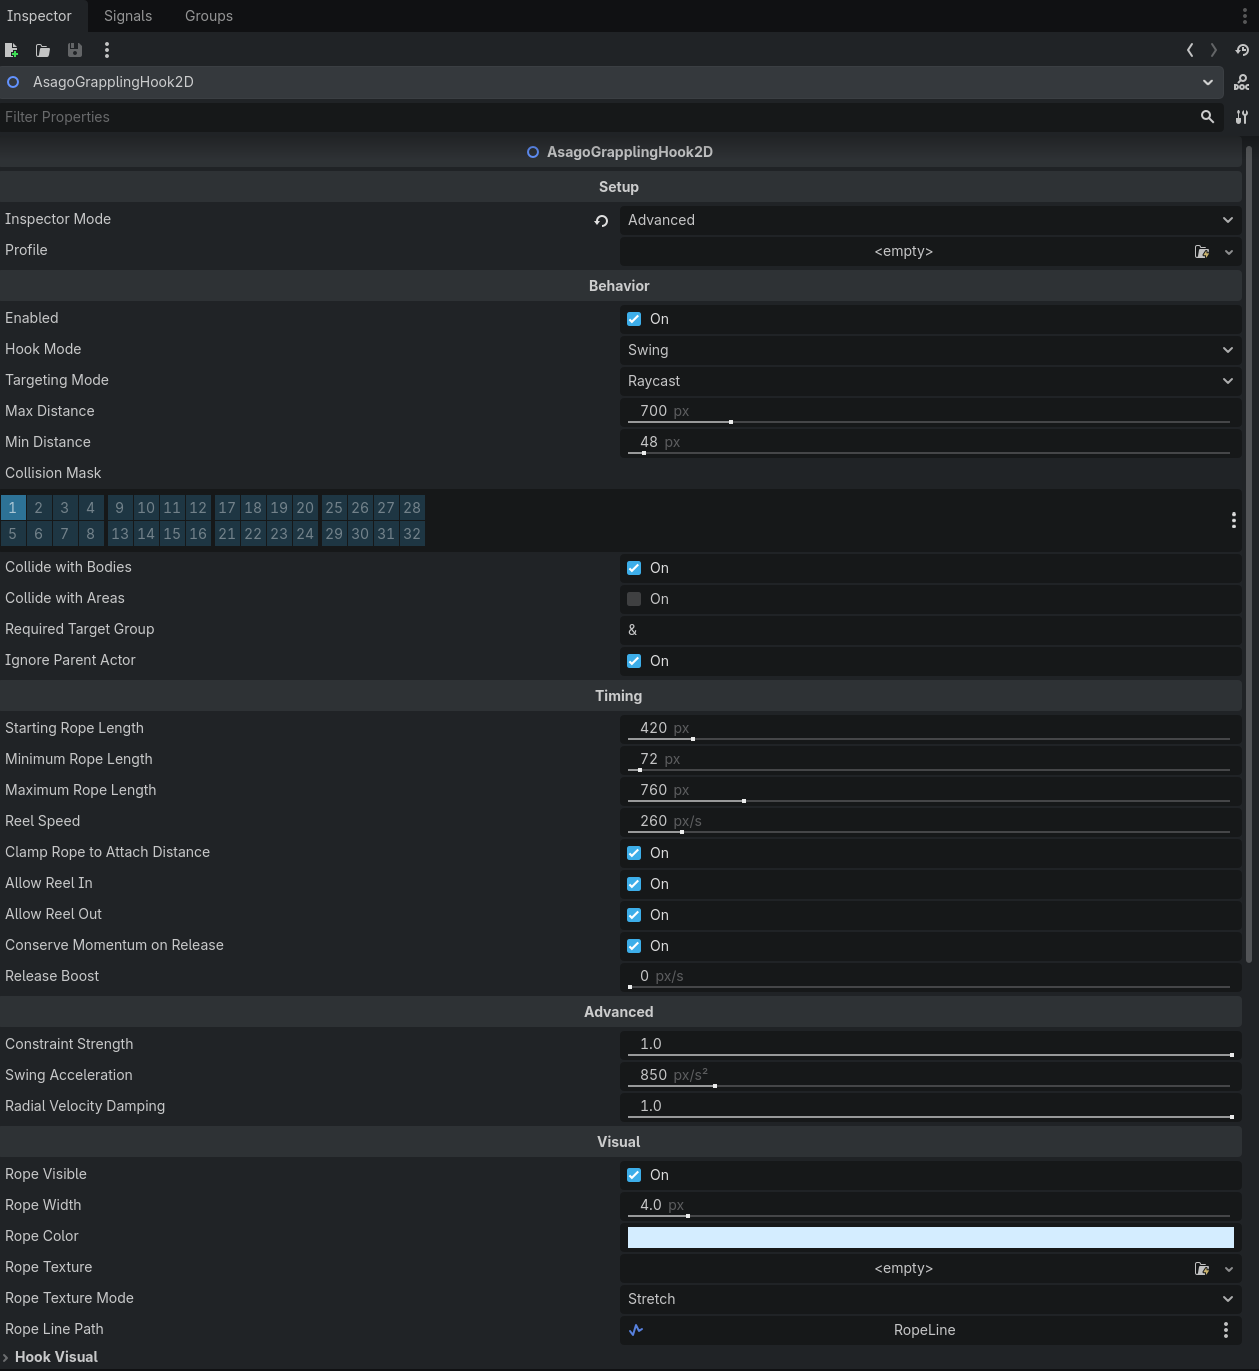Switch to the Signals tab
1259x1371 pixels.
(128, 16)
